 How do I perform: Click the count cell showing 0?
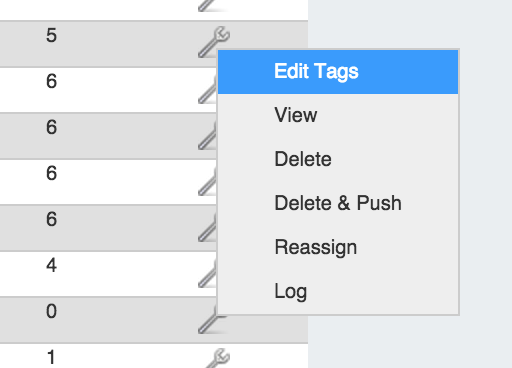click(51, 311)
